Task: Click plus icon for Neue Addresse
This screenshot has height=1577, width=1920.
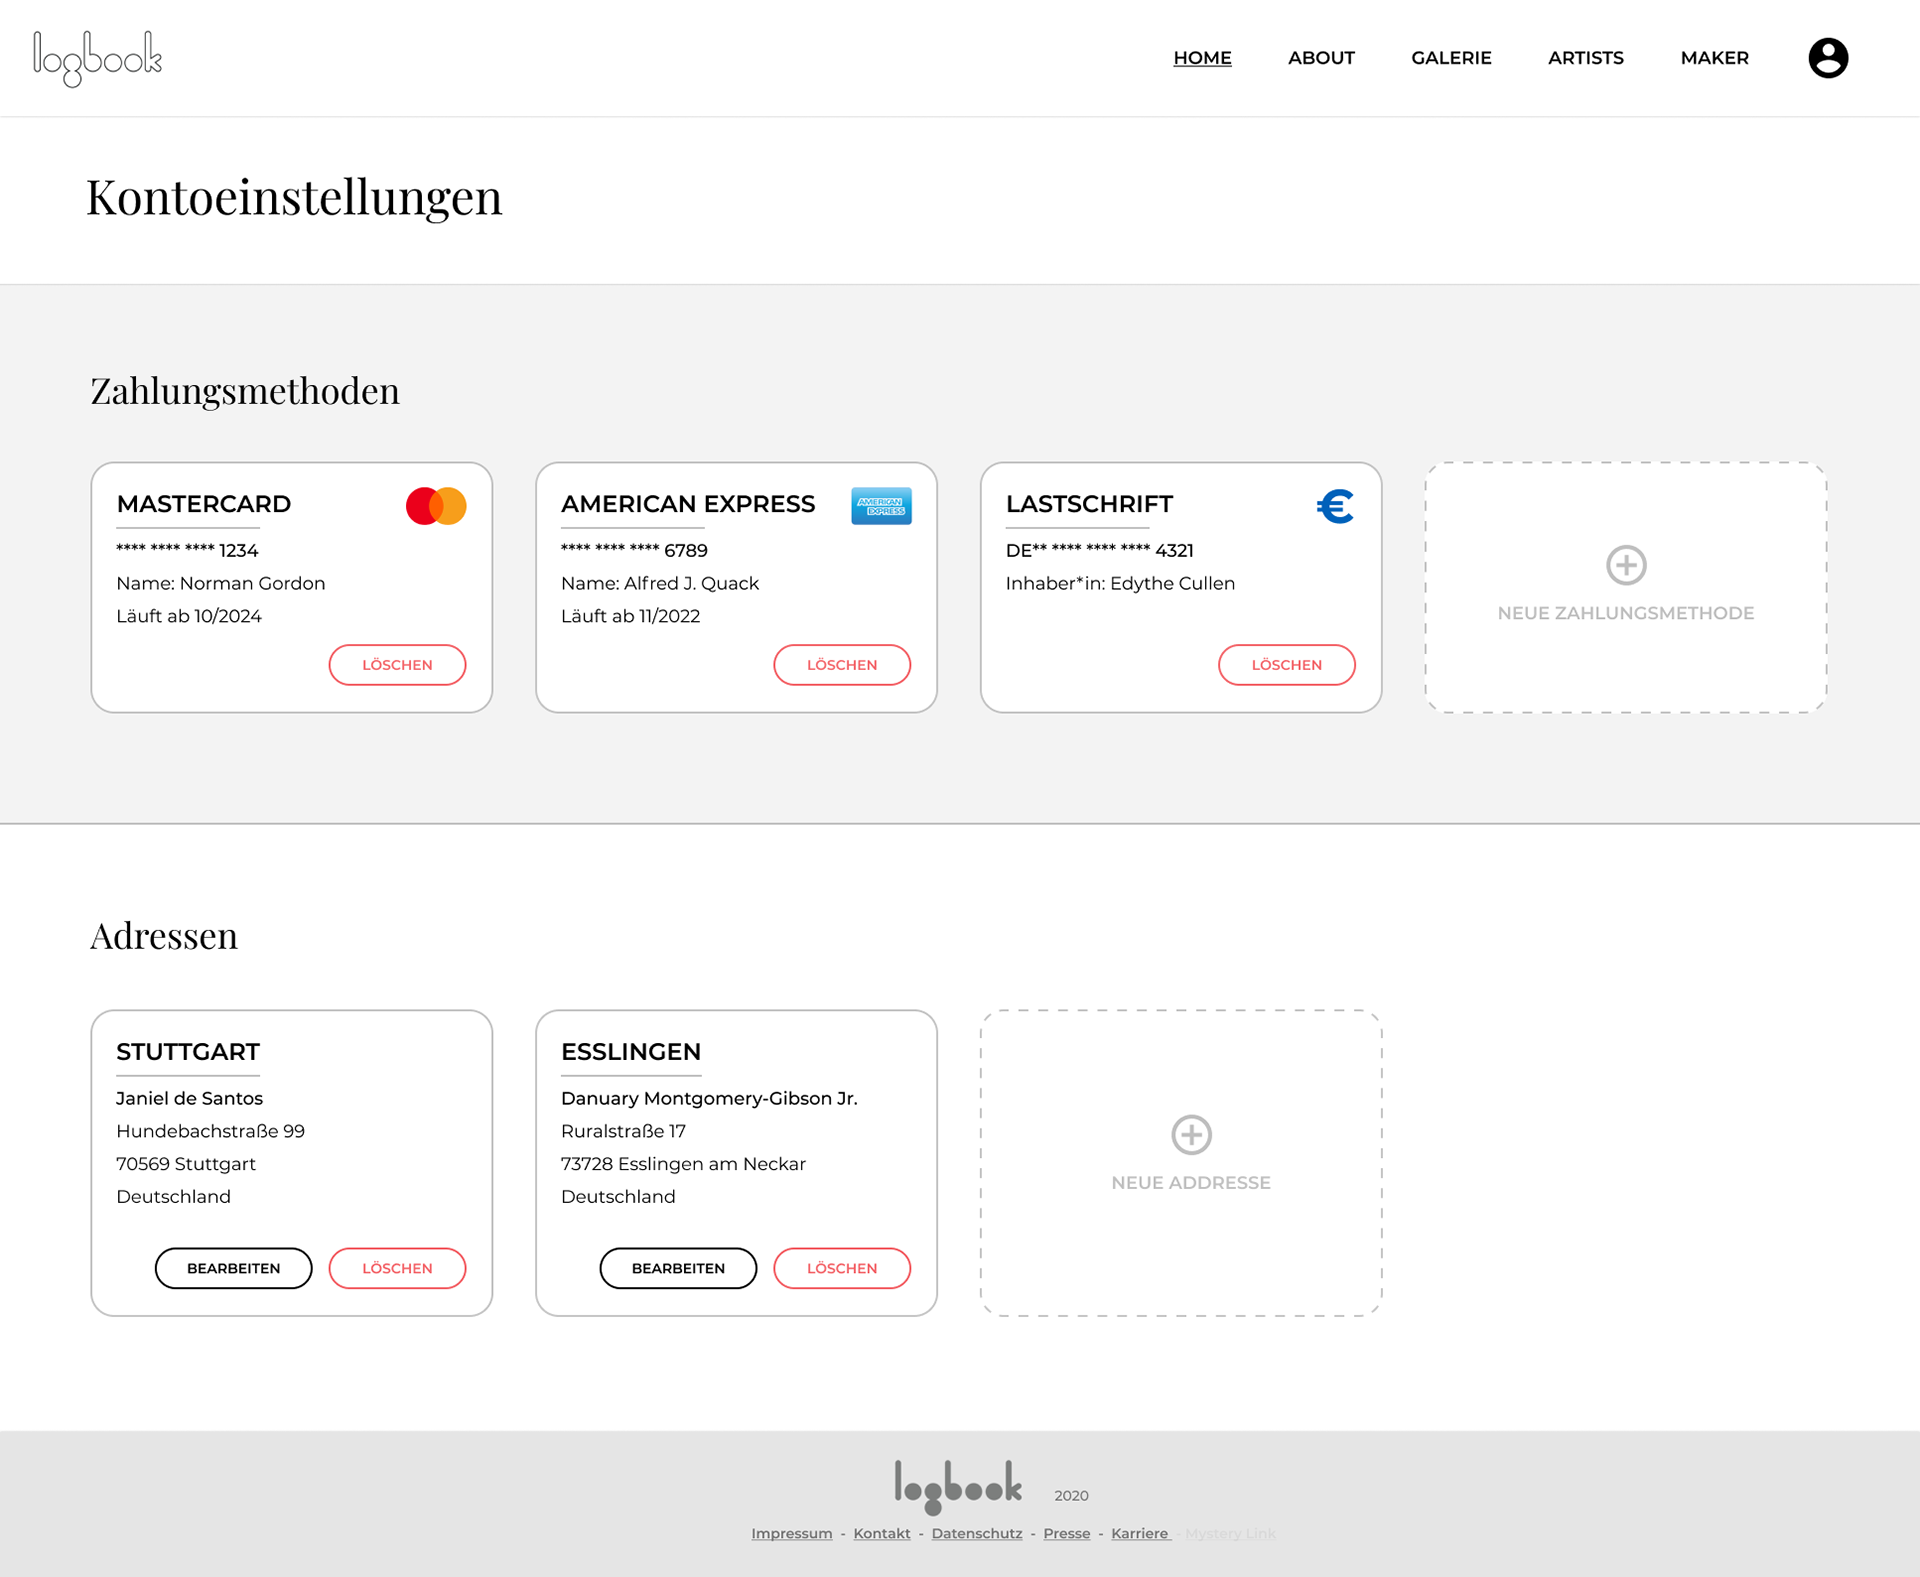Action: click(x=1191, y=1134)
